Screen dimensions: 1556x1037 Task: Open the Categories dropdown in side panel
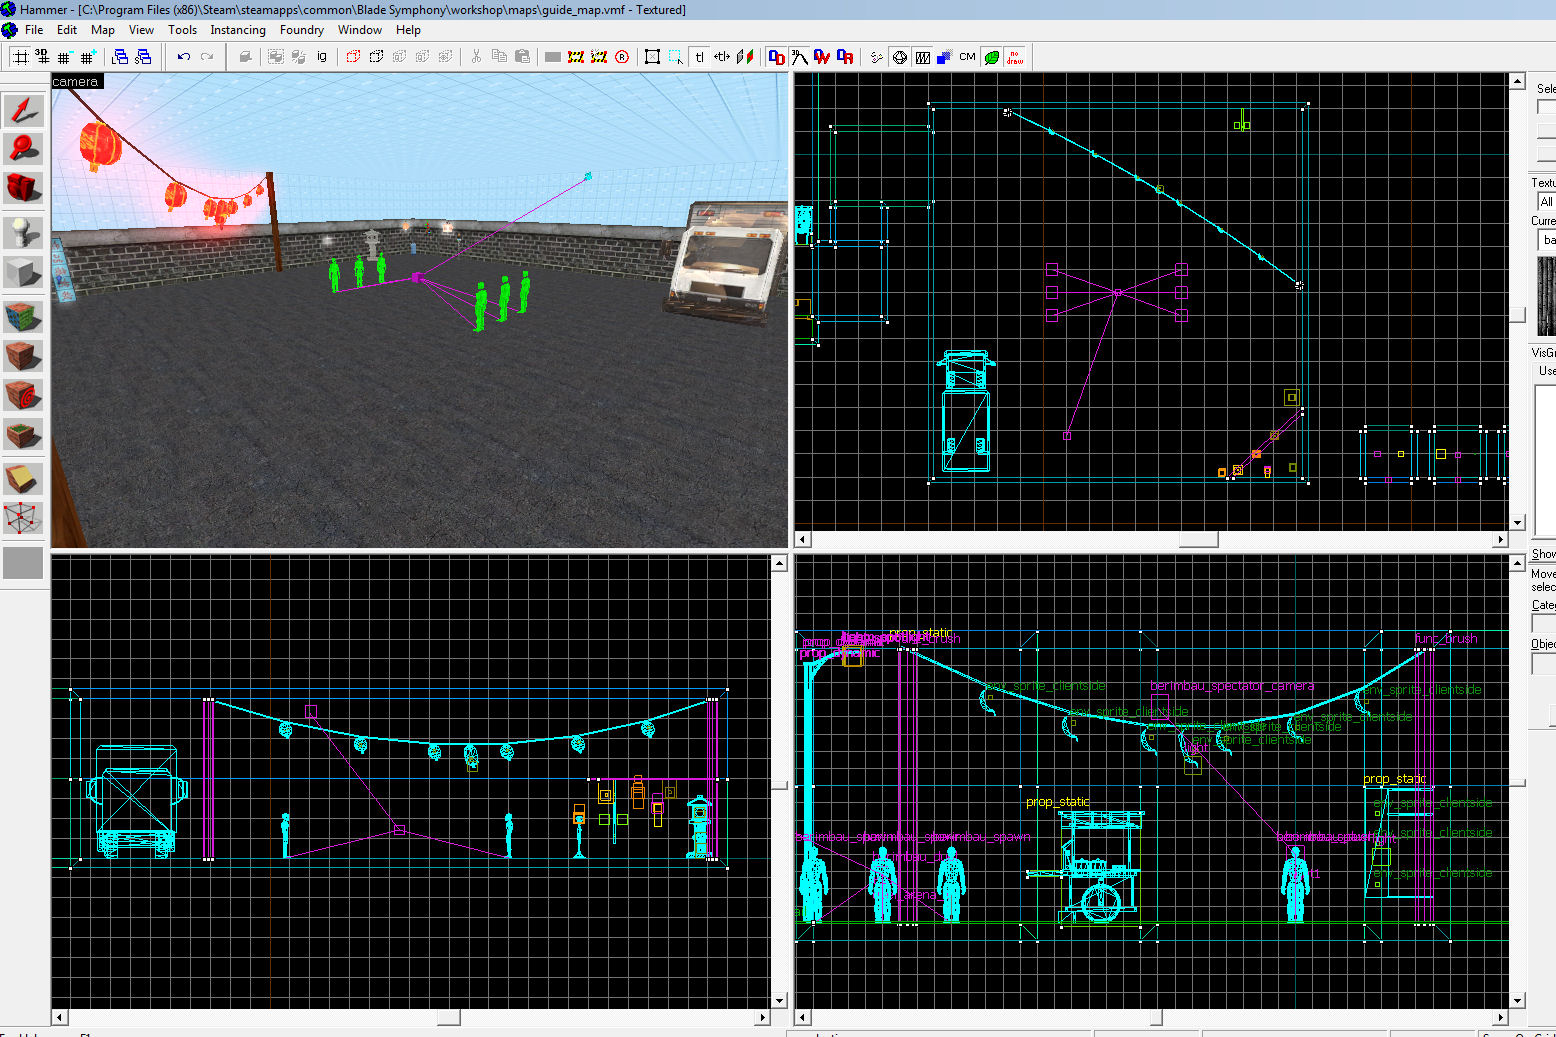(1544, 624)
